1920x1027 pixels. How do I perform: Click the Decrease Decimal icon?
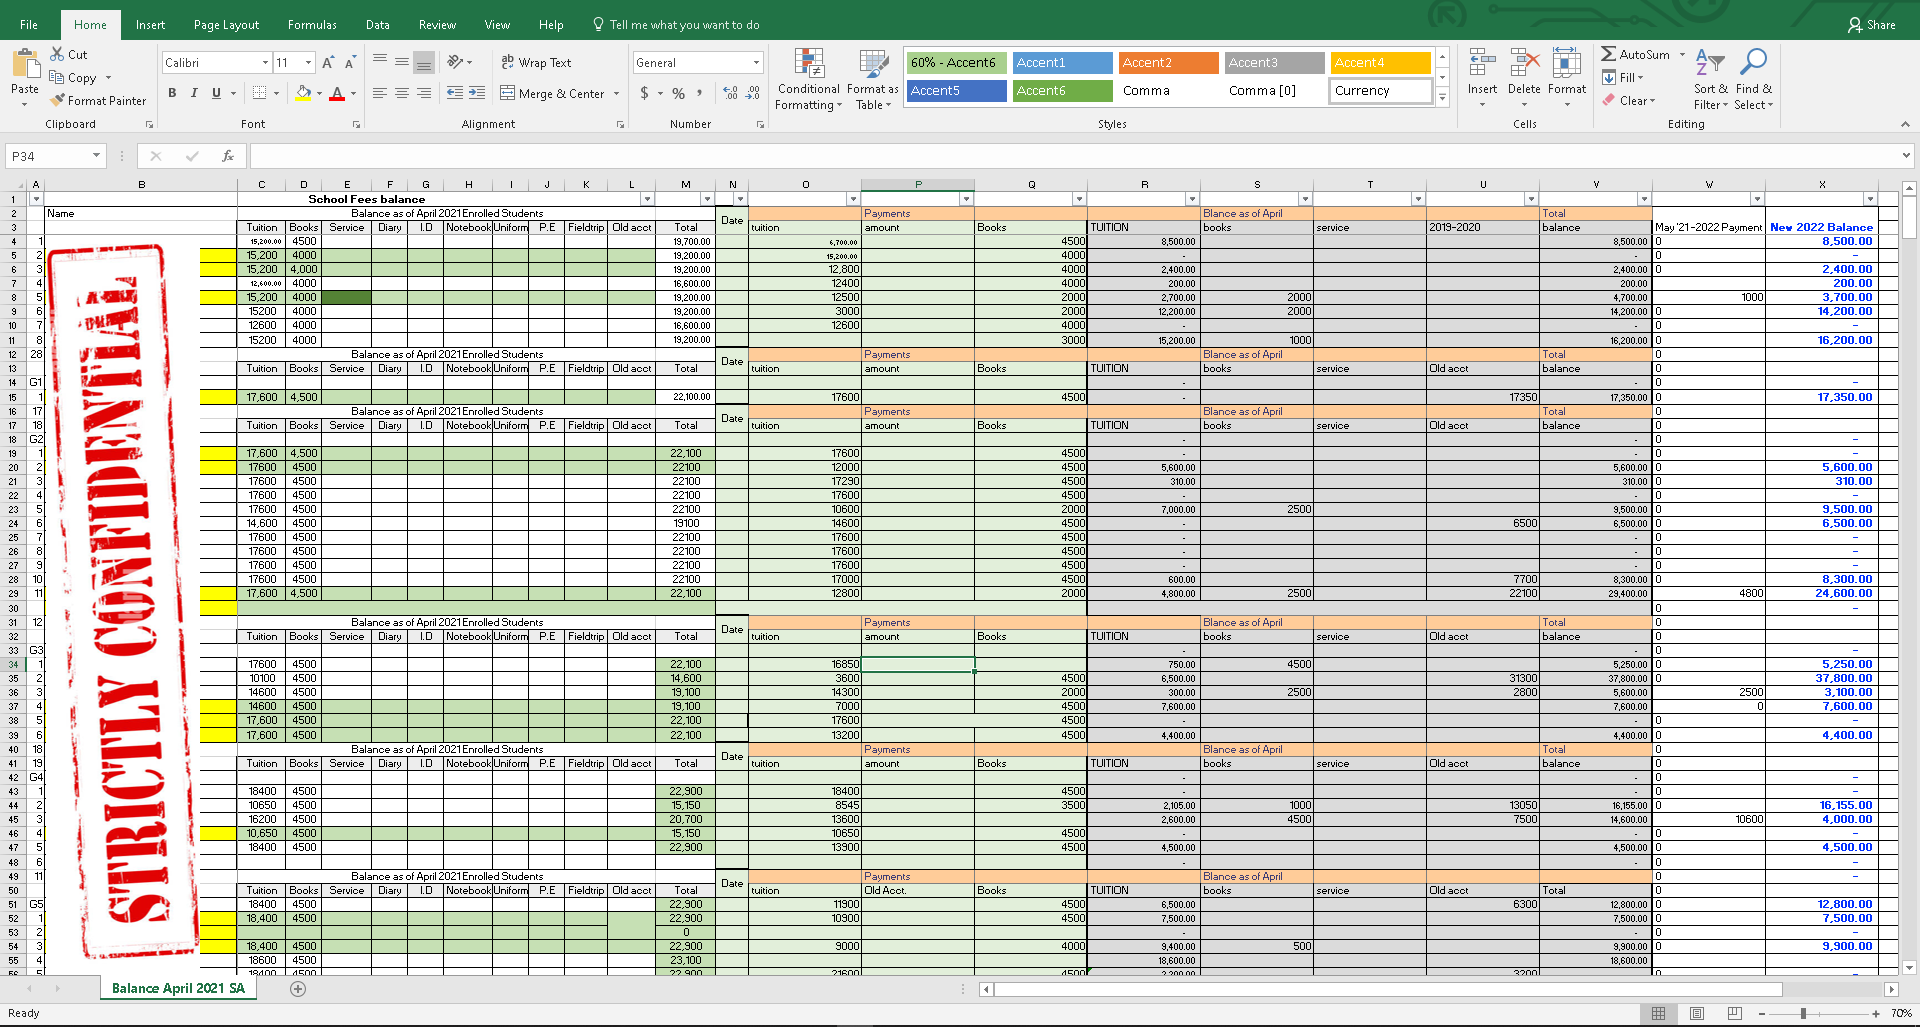pyautogui.click(x=753, y=93)
